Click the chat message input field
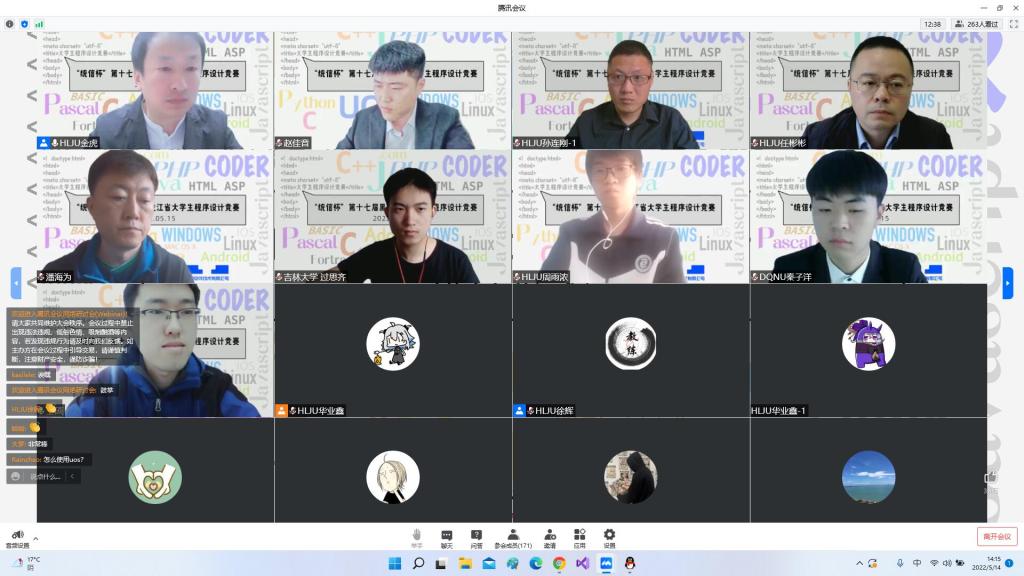 (44, 477)
